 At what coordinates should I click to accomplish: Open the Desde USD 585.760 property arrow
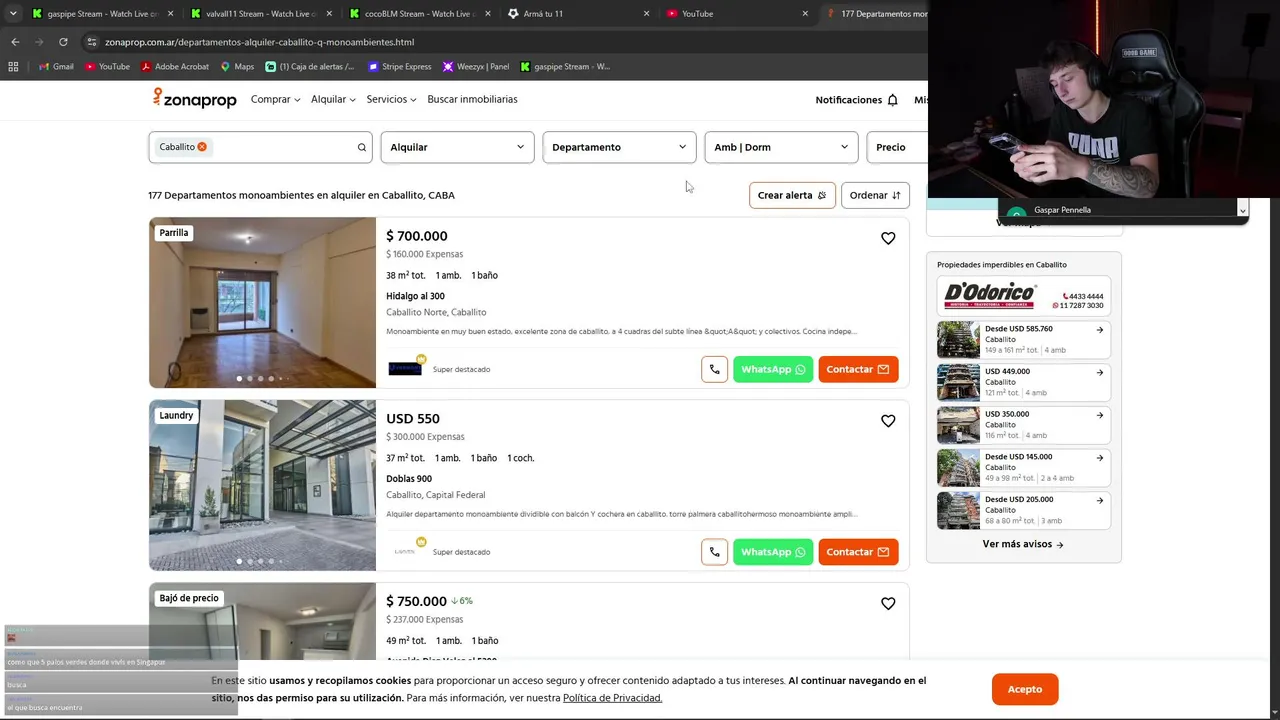1100,329
